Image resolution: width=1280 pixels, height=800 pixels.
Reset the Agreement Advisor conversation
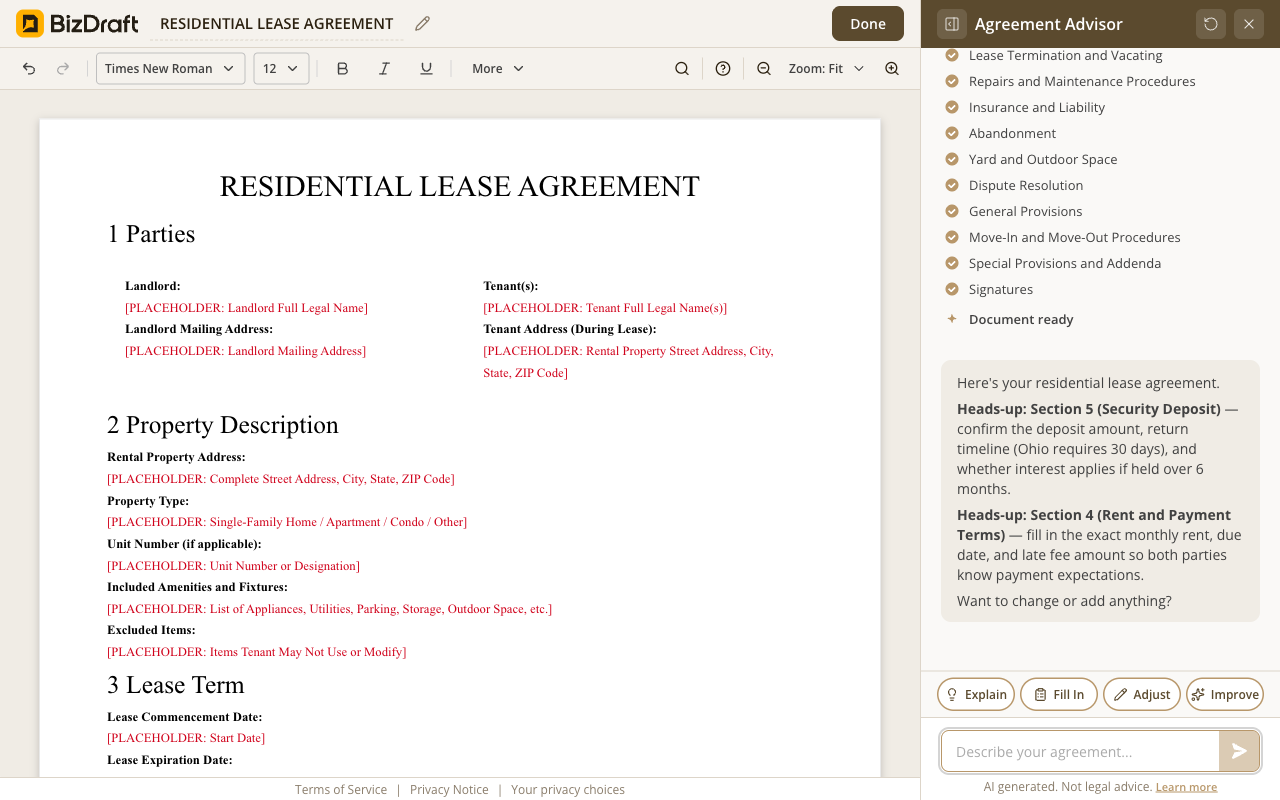tap(1211, 24)
